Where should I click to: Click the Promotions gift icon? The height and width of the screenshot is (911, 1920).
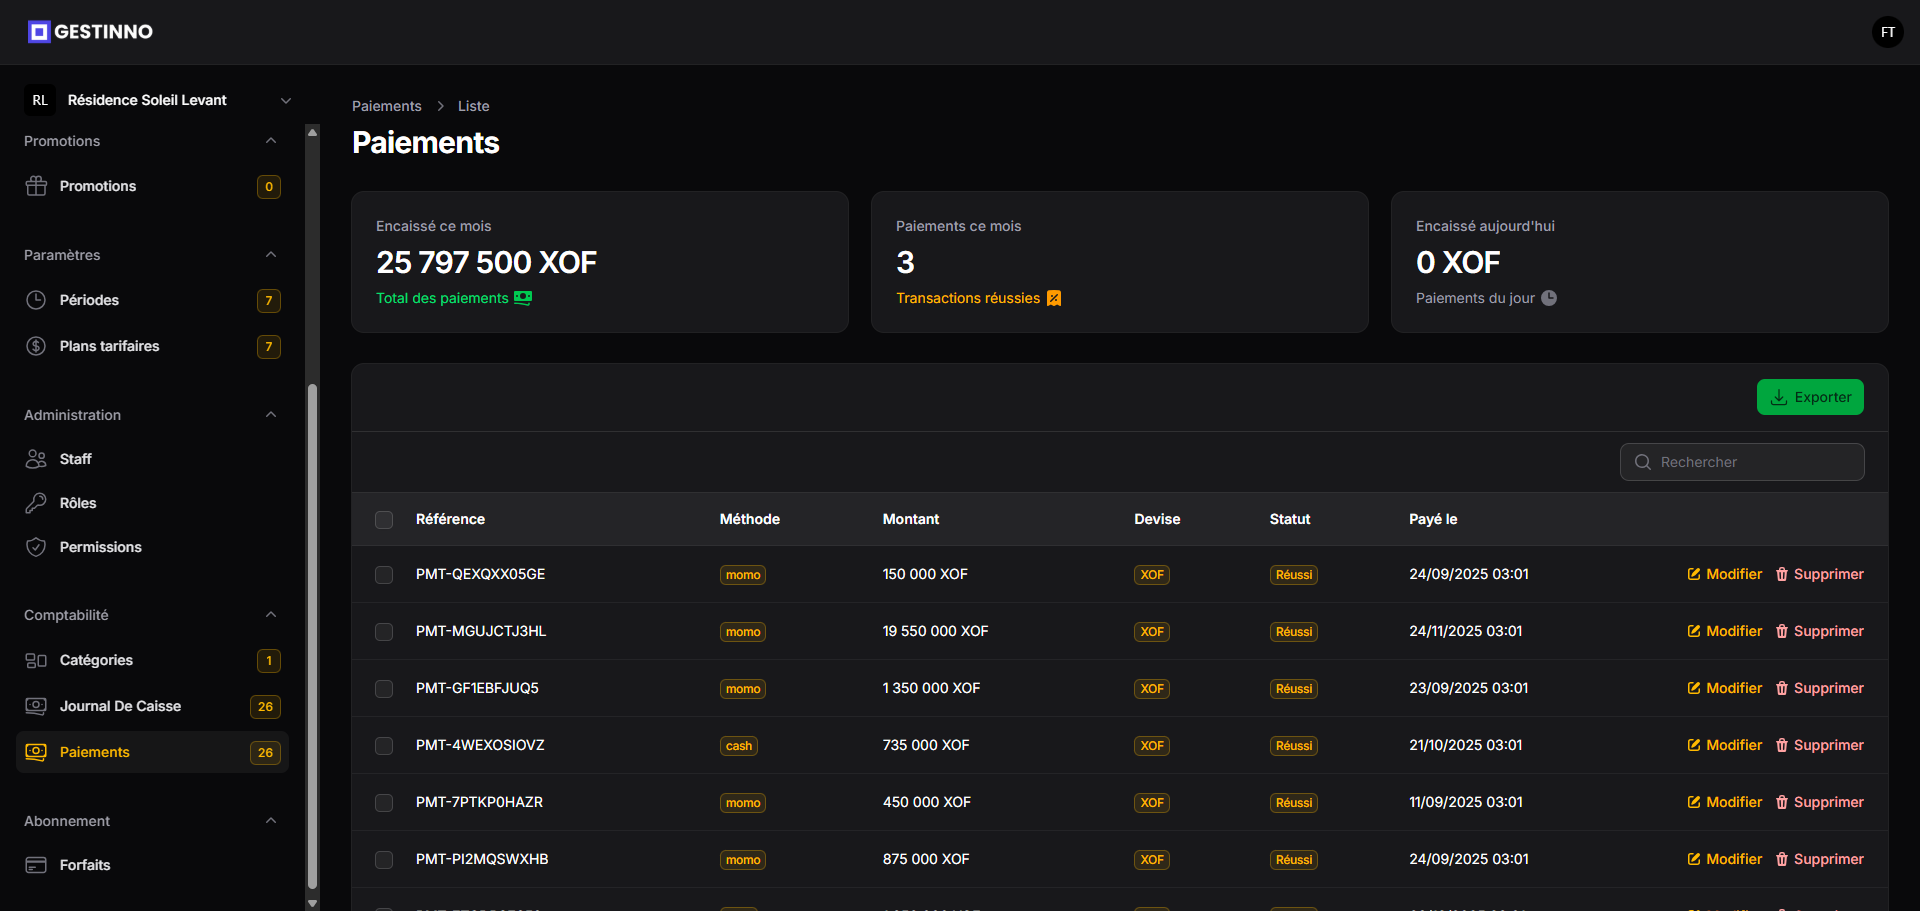pyautogui.click(x=36, y=186)
